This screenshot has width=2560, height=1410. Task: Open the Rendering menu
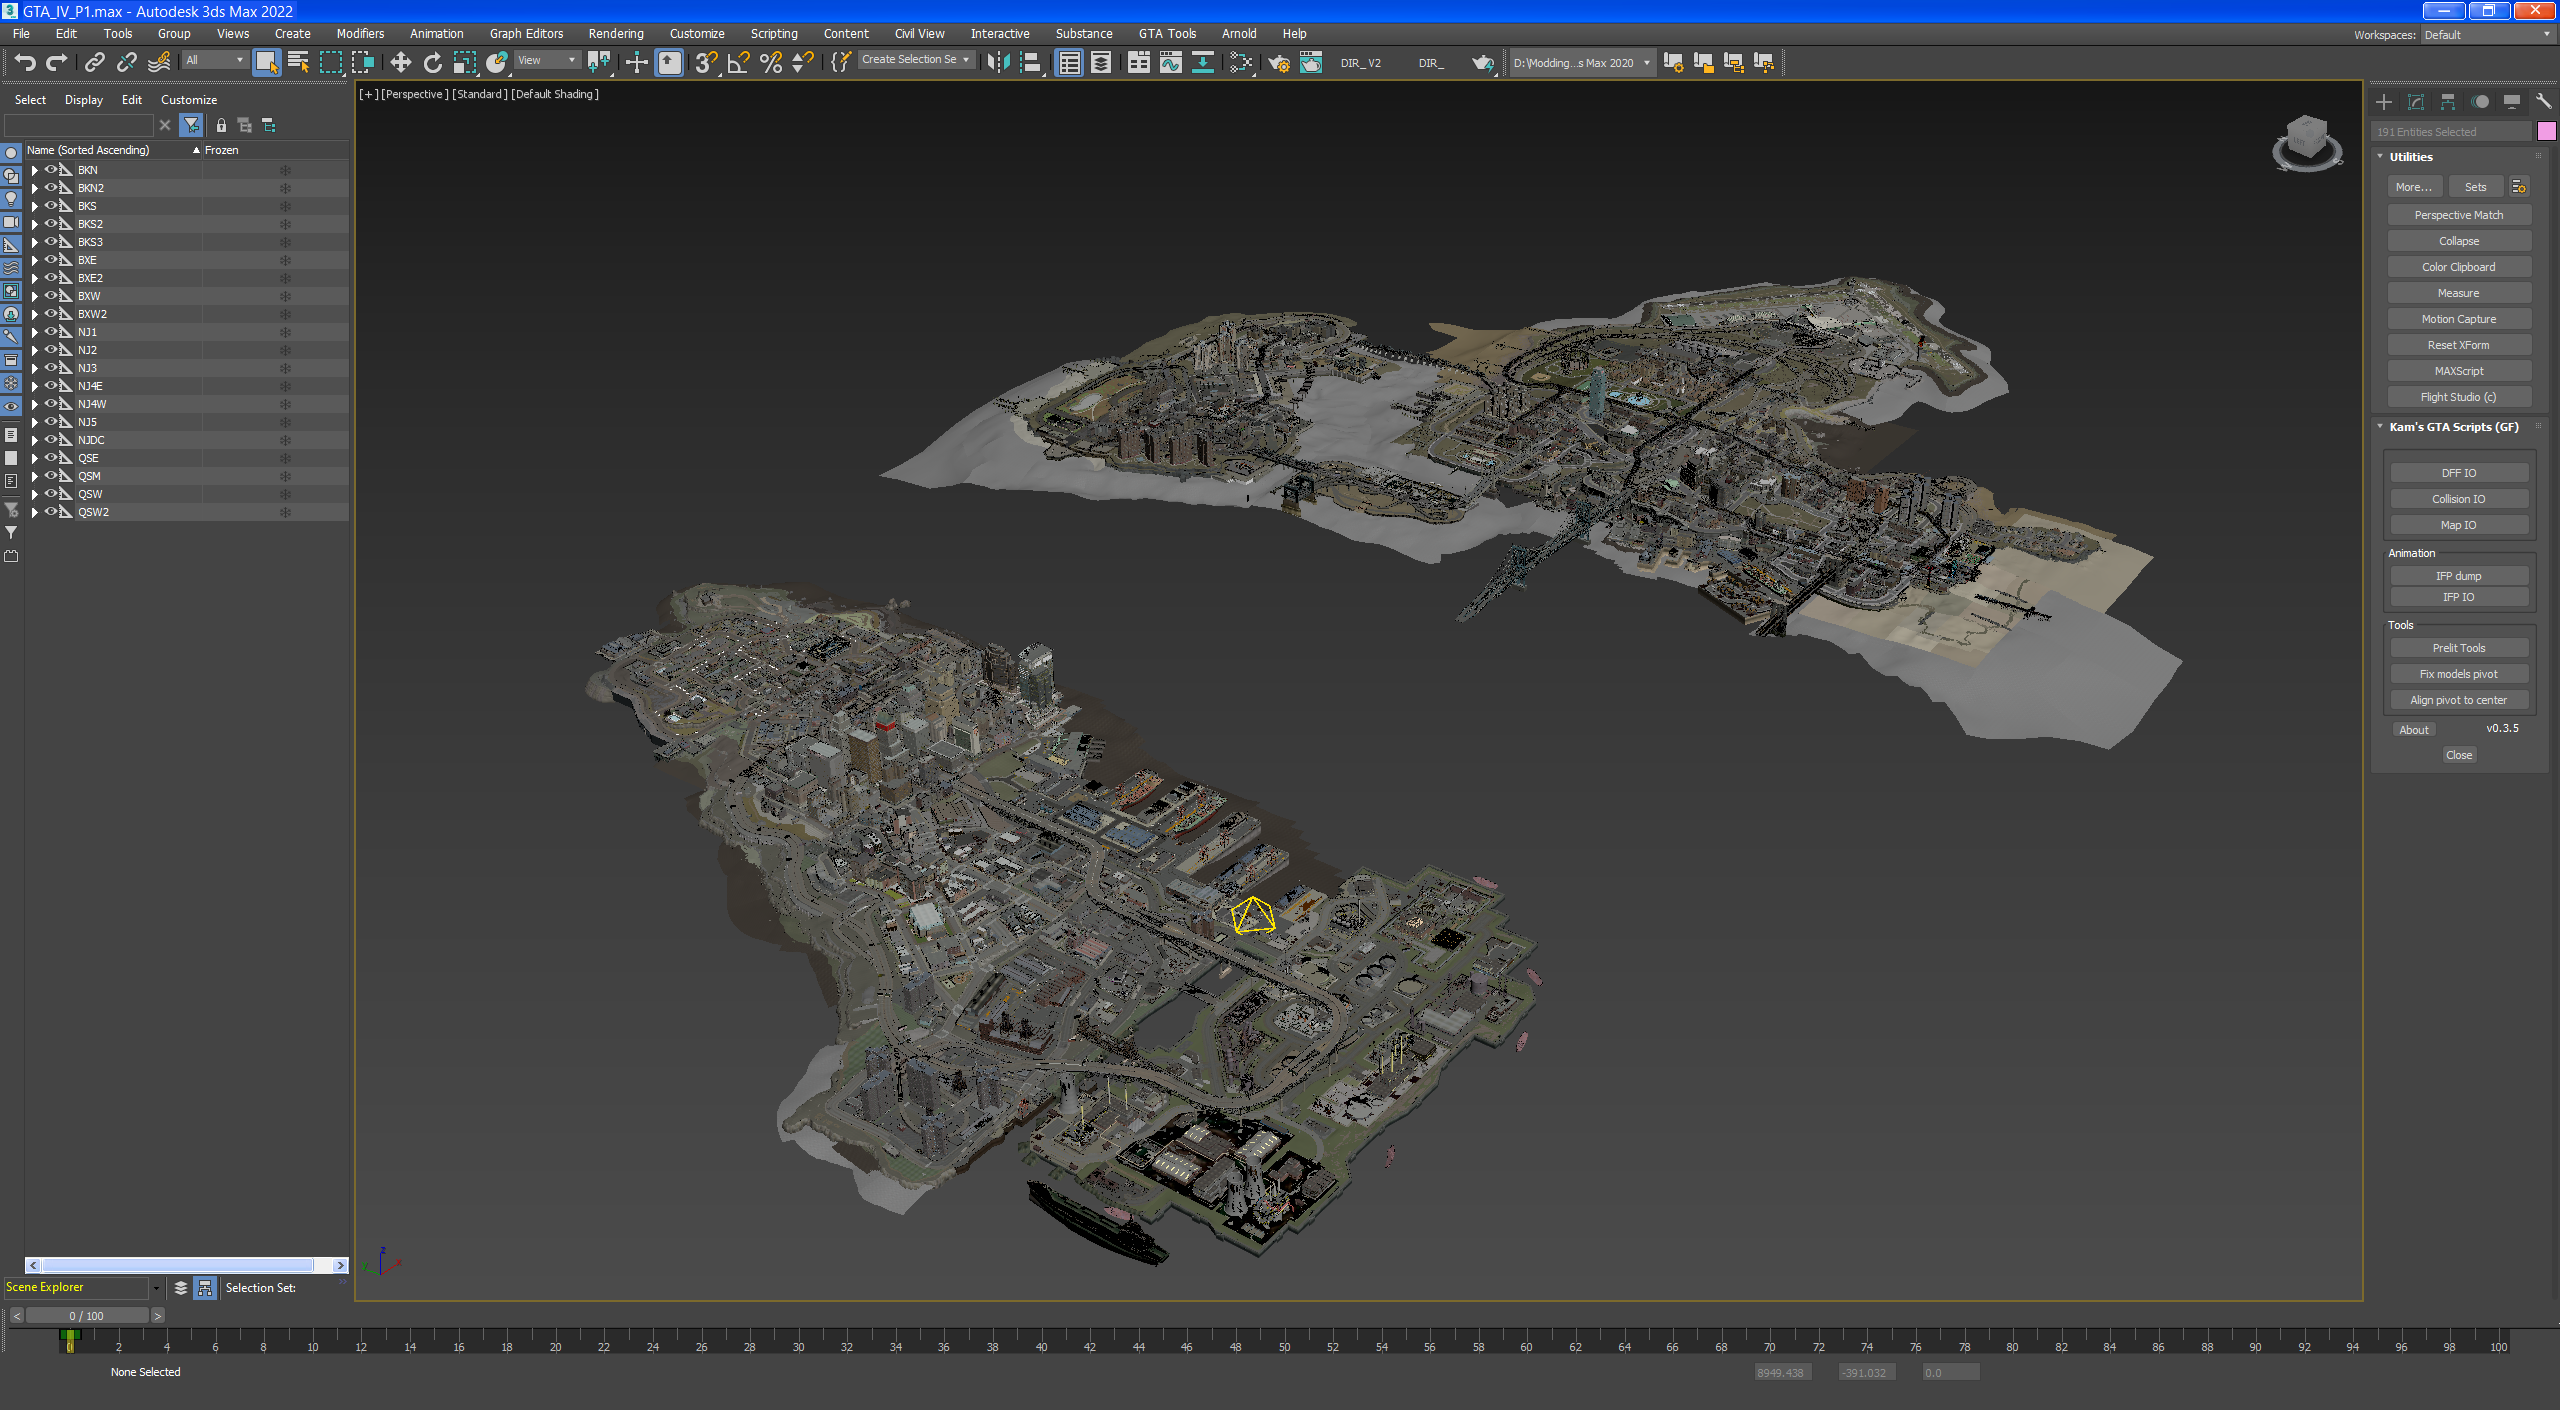click(615, 34)
